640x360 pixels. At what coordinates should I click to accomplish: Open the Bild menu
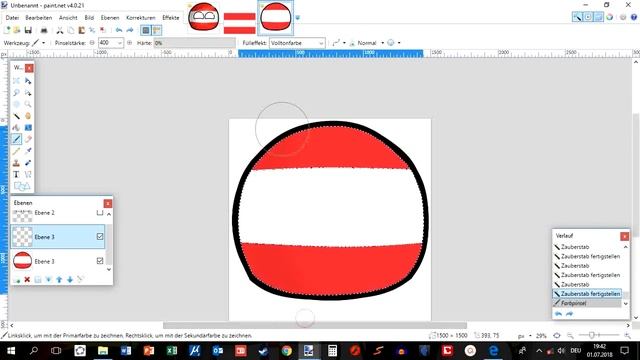[x=89, y=18]
